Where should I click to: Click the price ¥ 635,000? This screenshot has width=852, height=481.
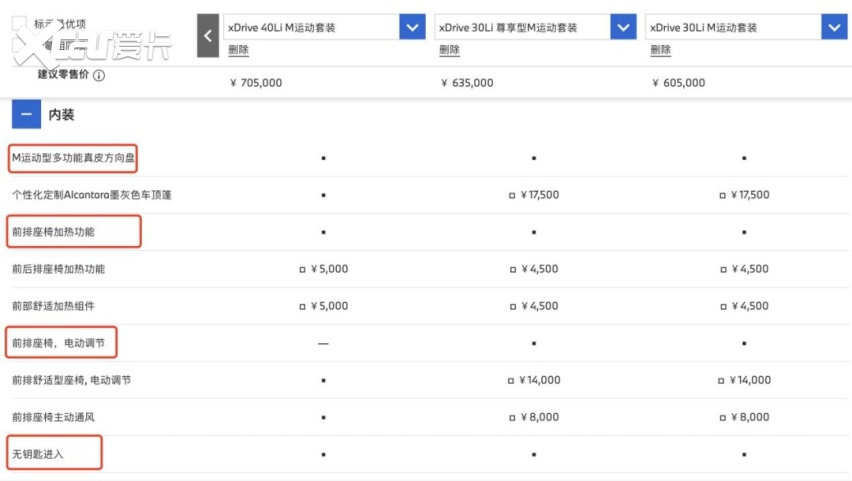coord(467,83)
